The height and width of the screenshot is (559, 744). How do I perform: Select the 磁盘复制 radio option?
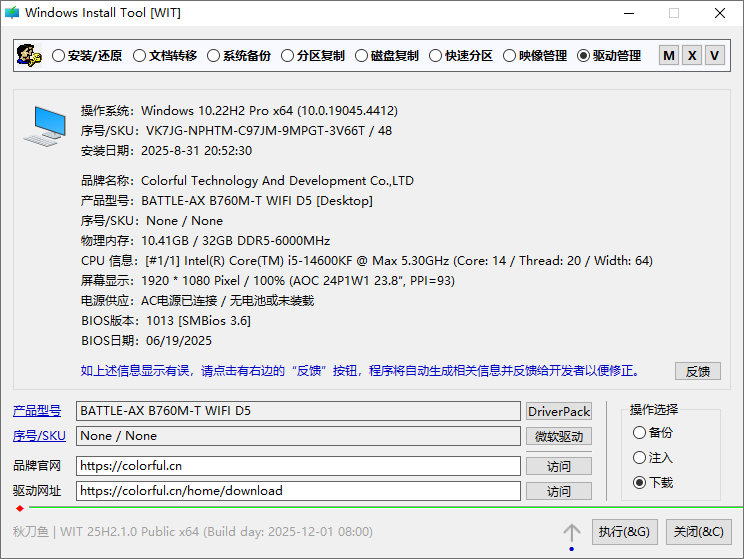point(387,56)
